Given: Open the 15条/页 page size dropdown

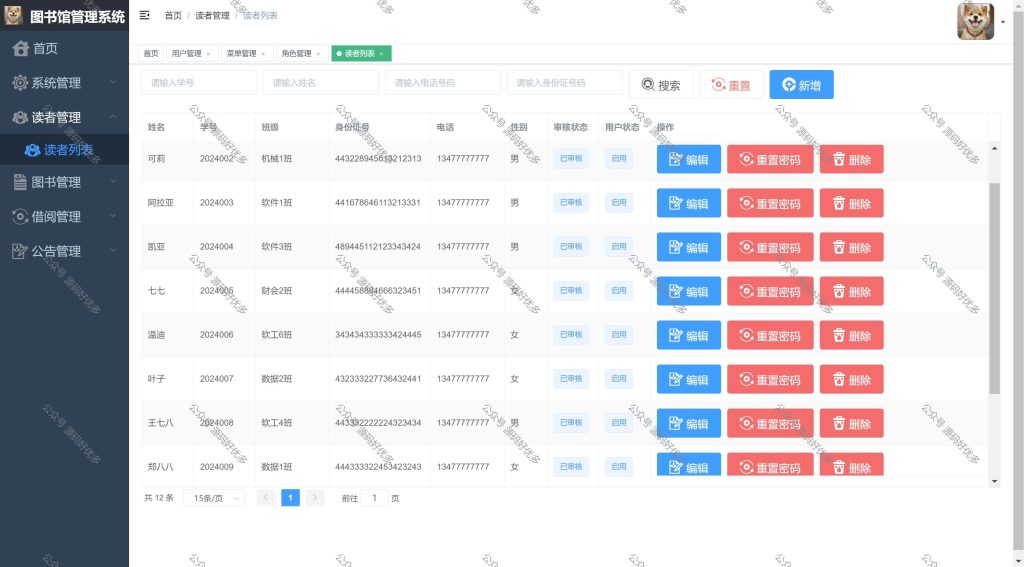Looking at the screenshot, I should [x=214, y=498].
